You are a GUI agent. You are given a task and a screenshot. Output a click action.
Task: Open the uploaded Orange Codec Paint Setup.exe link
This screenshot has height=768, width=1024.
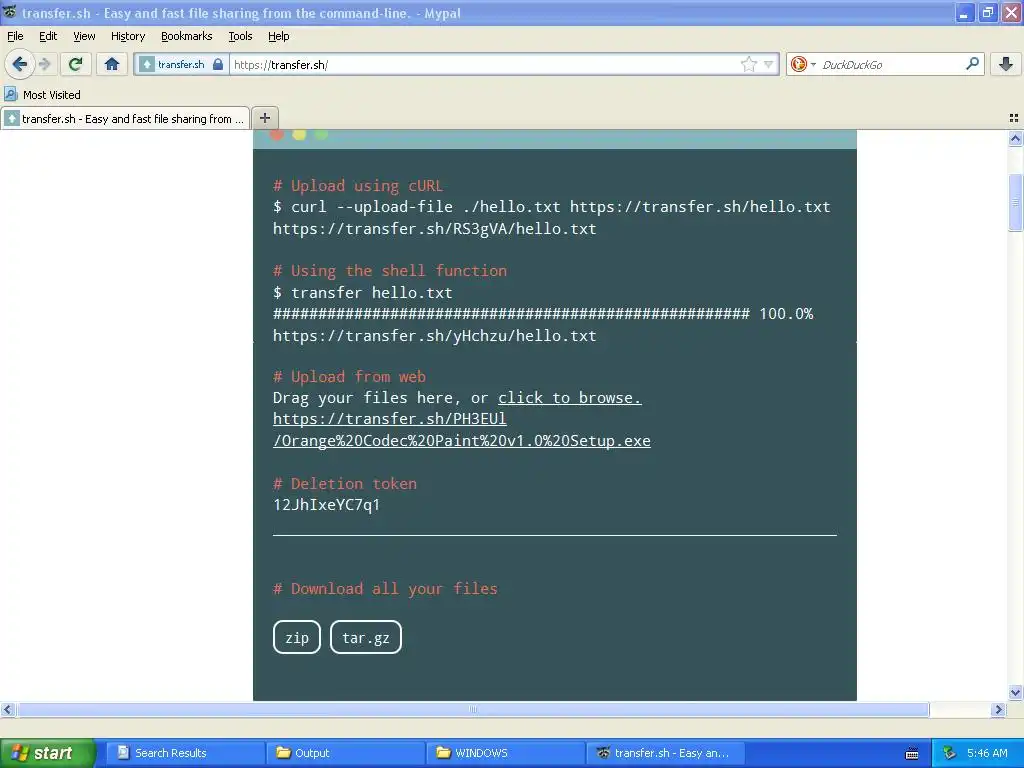click(462, 430)
